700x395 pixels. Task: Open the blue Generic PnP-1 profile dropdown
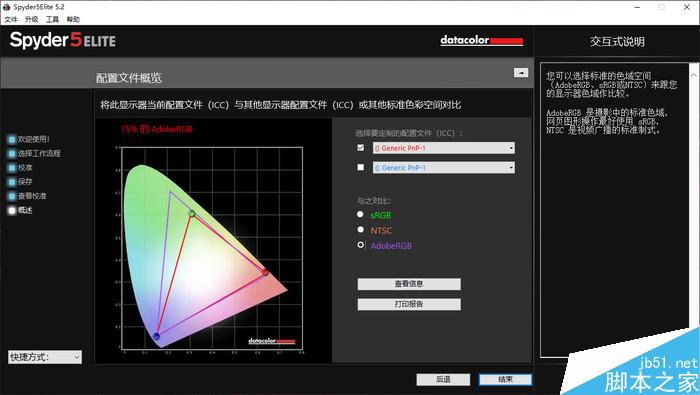pyautogui.click(x=444, y=168)
